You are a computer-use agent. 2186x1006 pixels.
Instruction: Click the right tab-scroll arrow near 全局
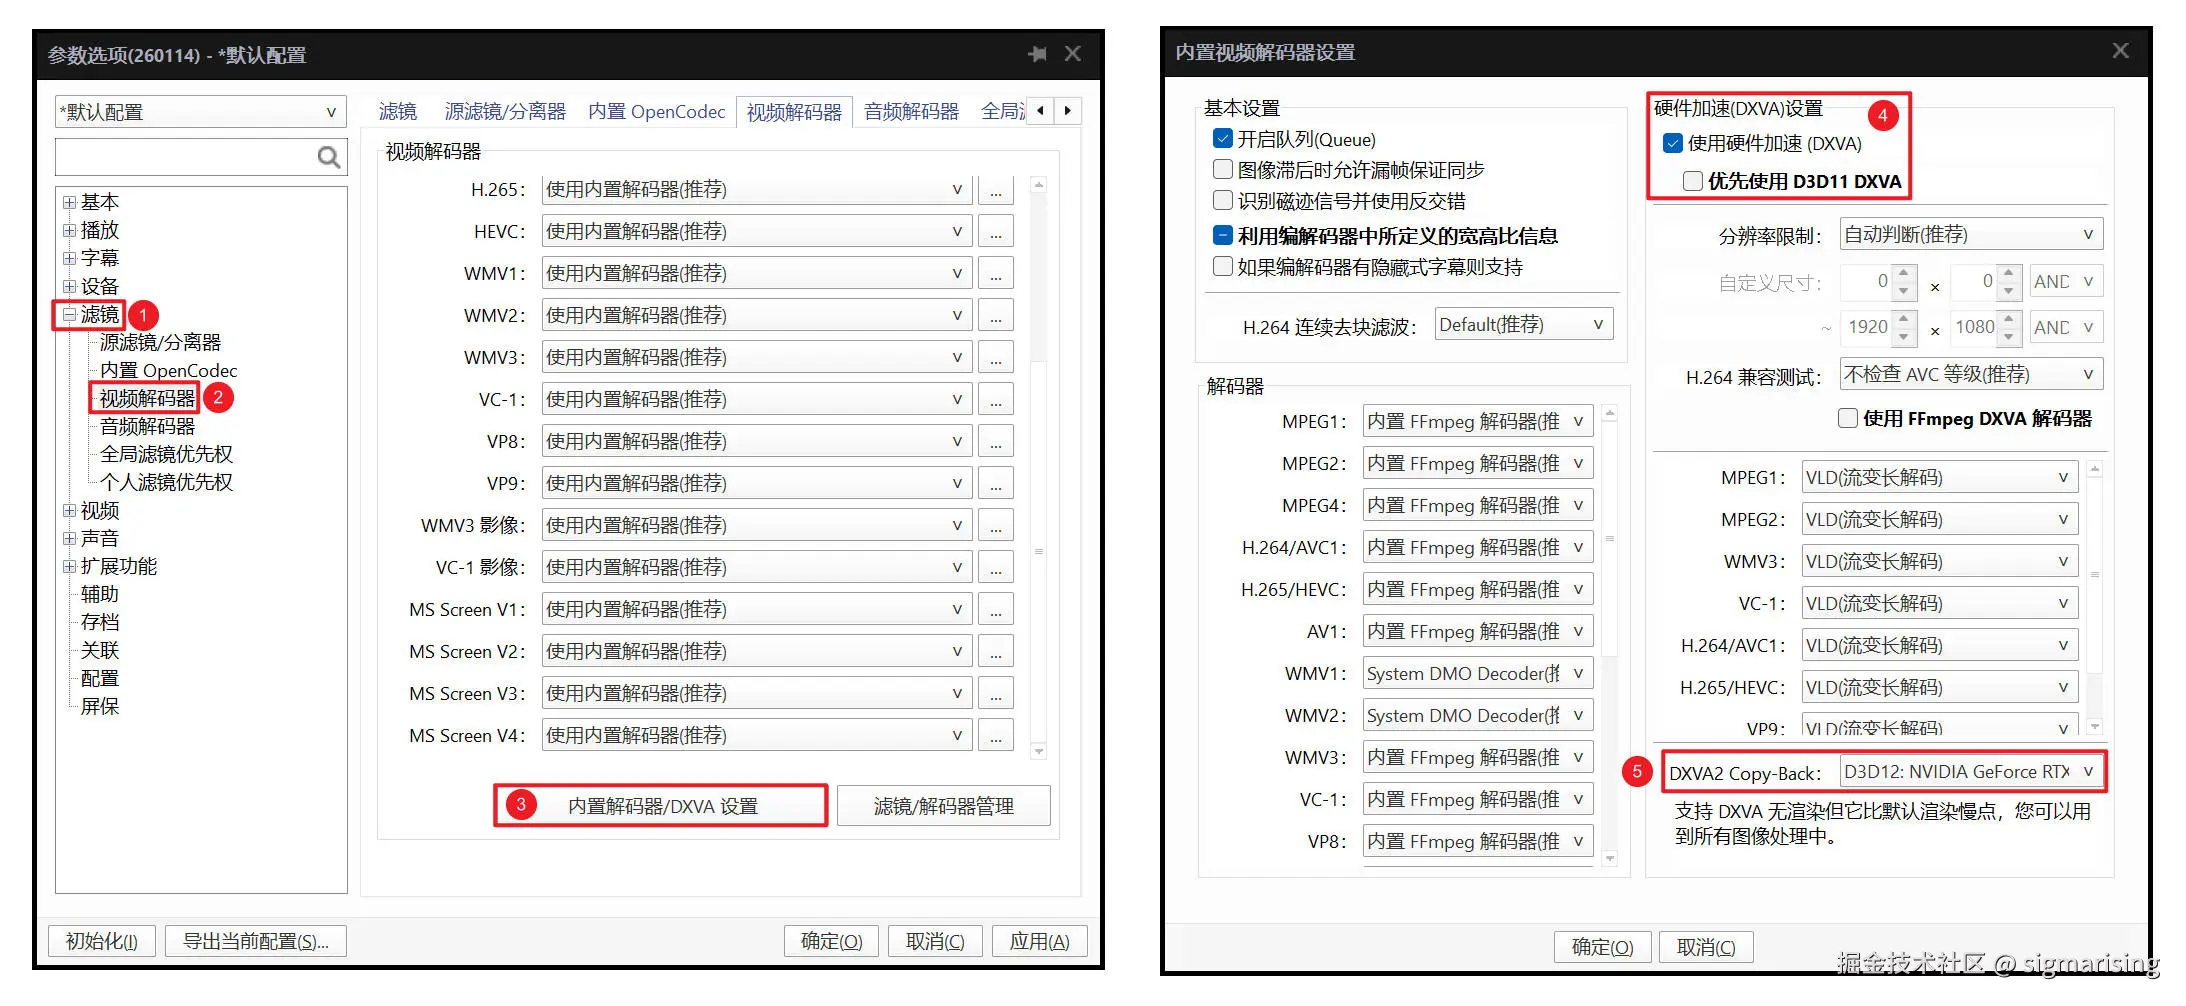pos(1068,111)
